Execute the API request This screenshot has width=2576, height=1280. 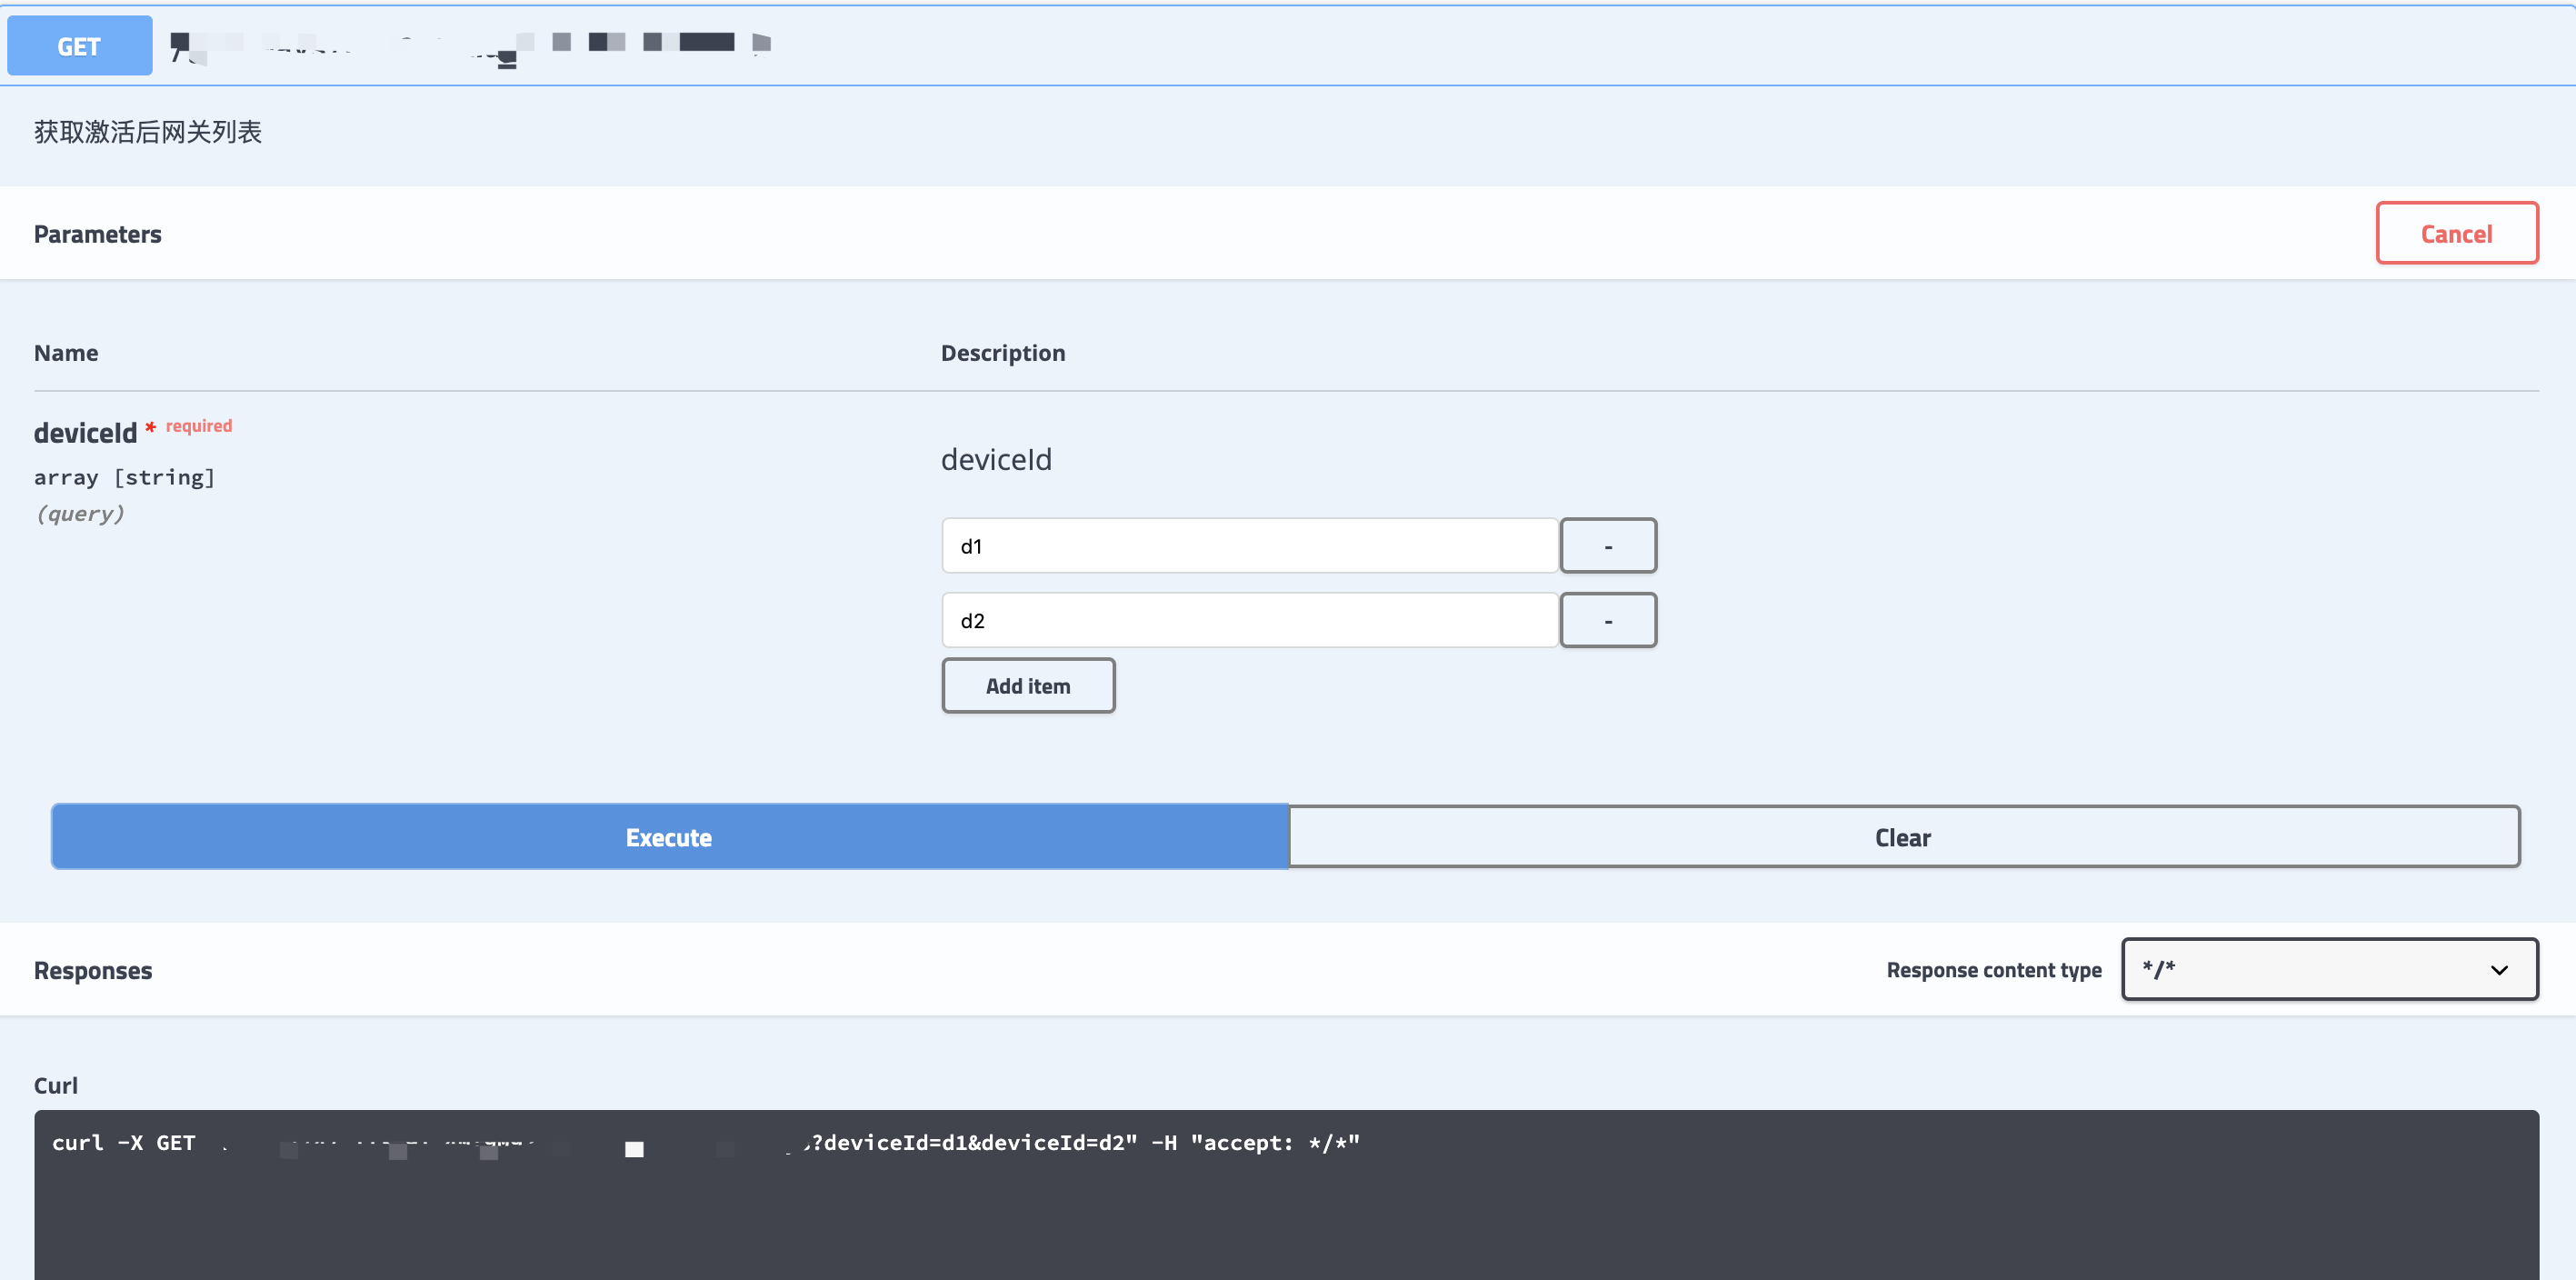pyautogui.click(x=668, y=837)
